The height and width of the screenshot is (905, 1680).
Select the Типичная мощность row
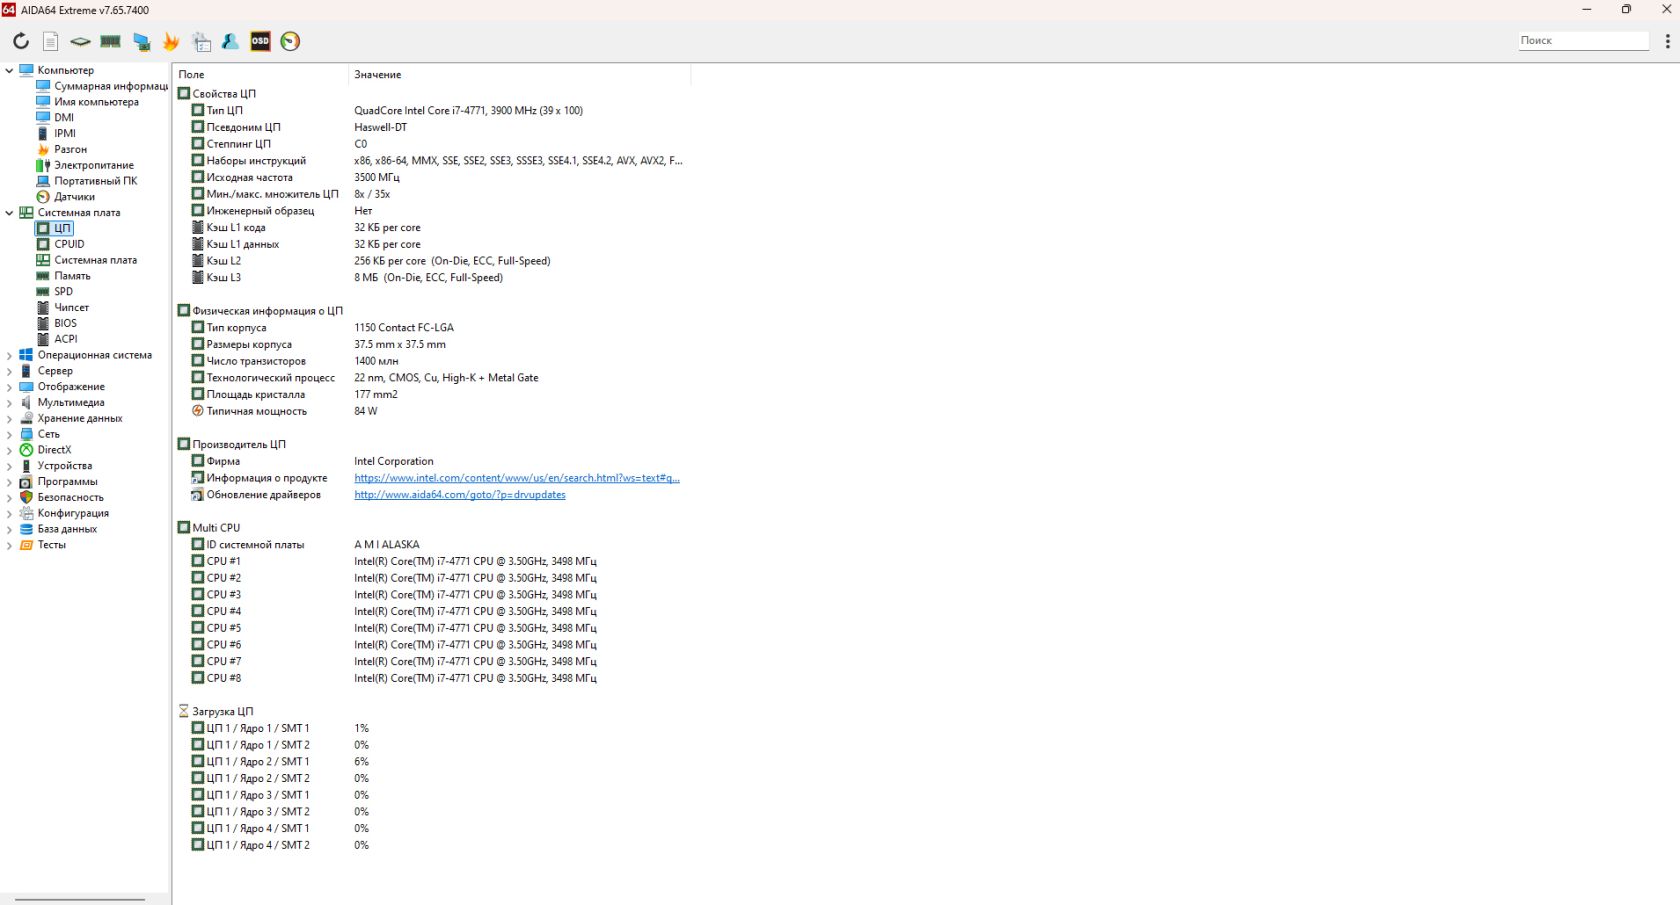point(432,411)
